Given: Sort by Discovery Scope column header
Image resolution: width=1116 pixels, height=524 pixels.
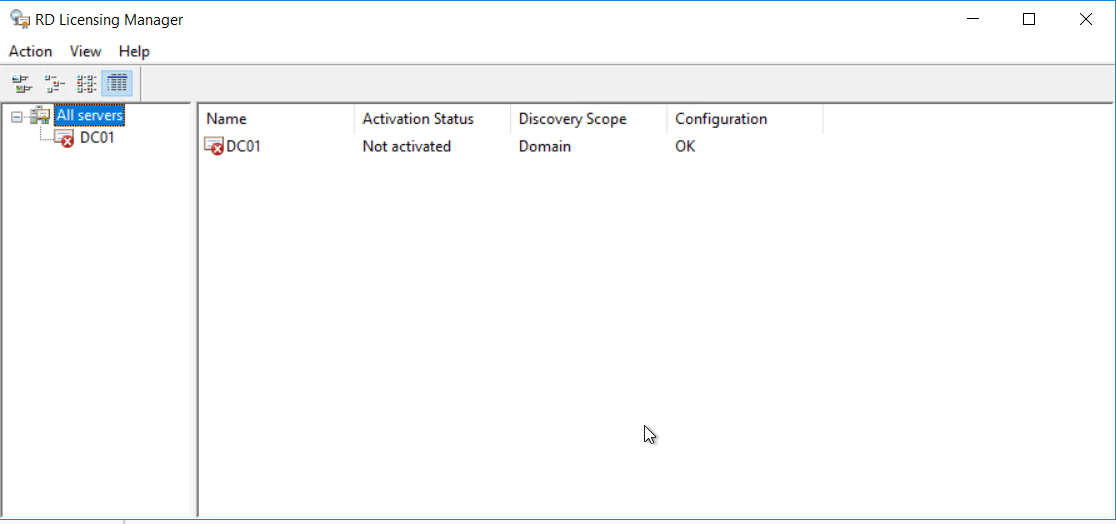Looking at the screenshot, I should pos(589,119).
